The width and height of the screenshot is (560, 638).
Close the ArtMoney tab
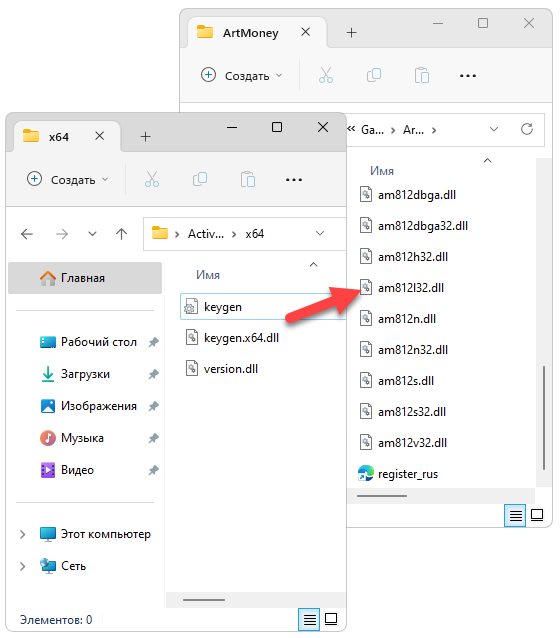(306, 32)
